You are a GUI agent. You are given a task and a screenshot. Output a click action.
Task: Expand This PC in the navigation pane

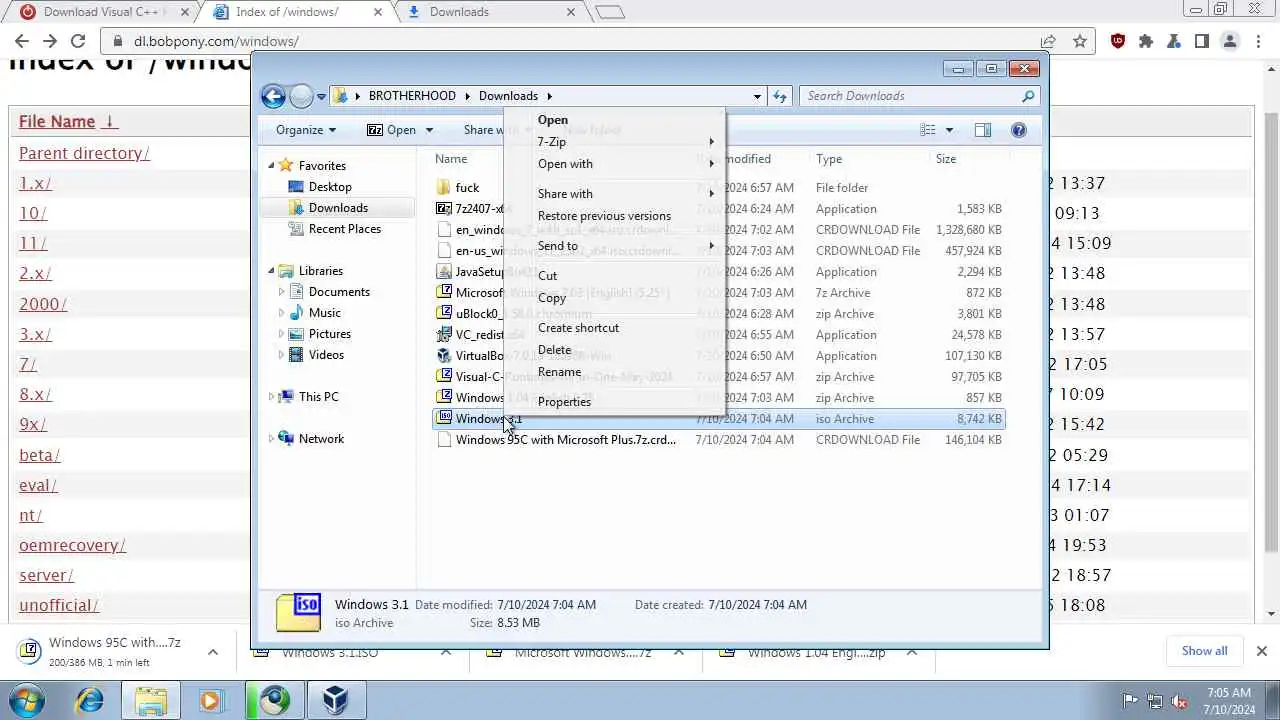tap(271, 397)
